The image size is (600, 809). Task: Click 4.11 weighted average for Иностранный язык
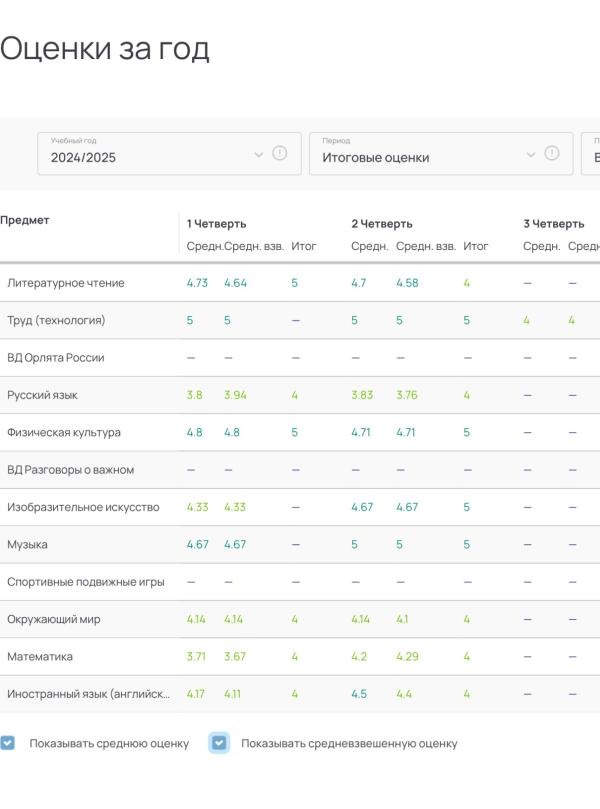coord(232,694)
